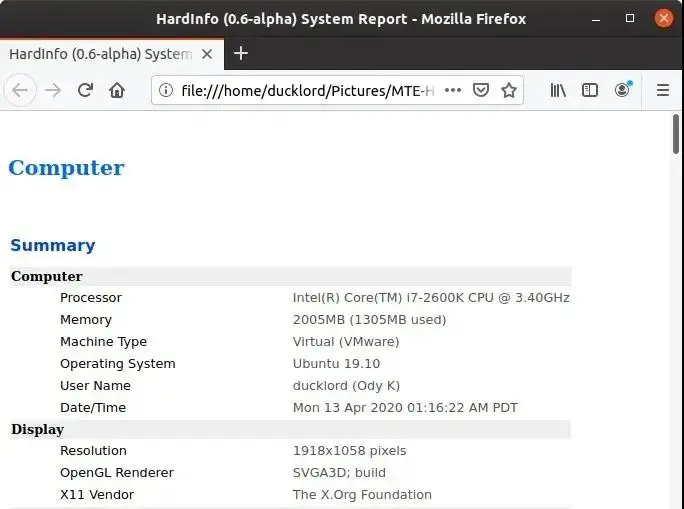The height and width of the screenshot is (509, 684).
Task: Click the Mon 13 Apr 2020 timestamp
Action: point(405,407)
